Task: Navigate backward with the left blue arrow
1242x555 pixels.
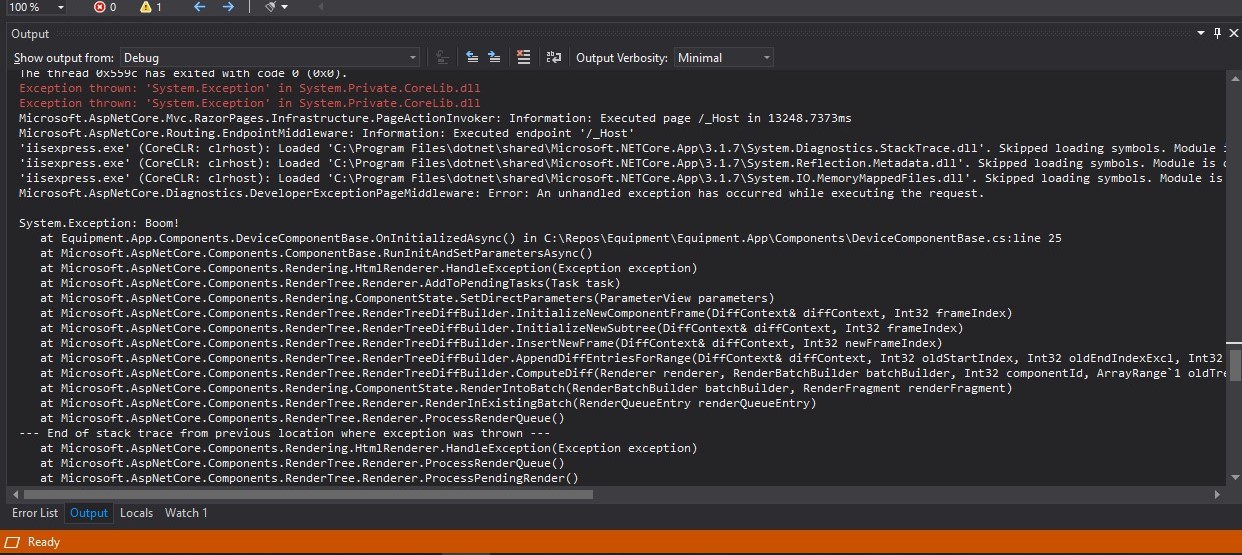Action: 200,7
